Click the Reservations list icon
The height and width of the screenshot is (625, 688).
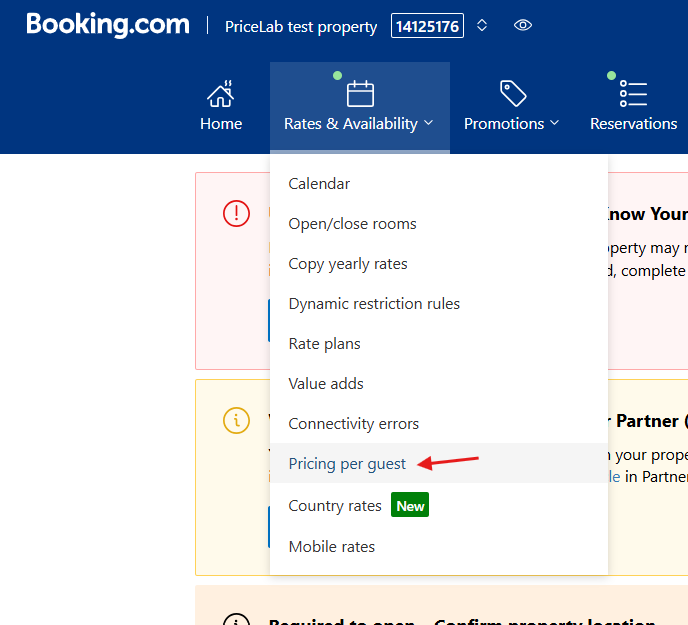633,93
